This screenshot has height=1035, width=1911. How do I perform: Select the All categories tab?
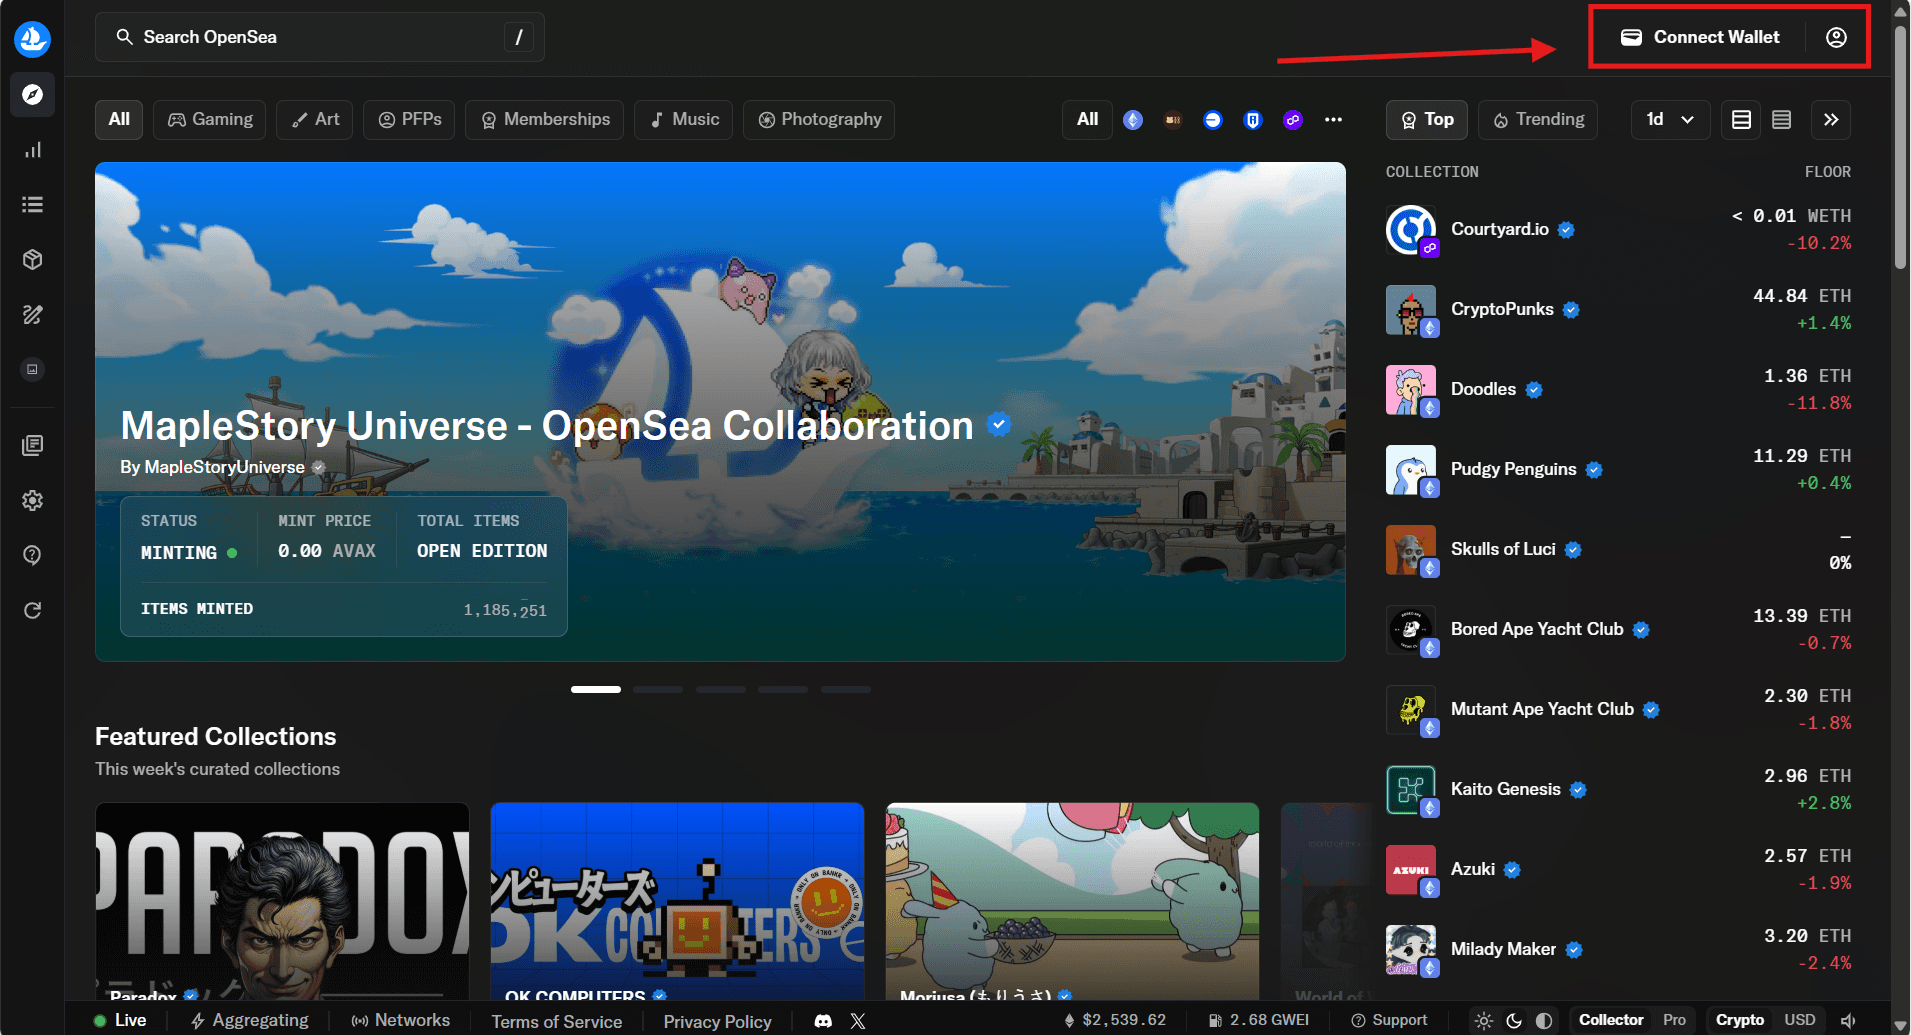click(x=119, y=120)
